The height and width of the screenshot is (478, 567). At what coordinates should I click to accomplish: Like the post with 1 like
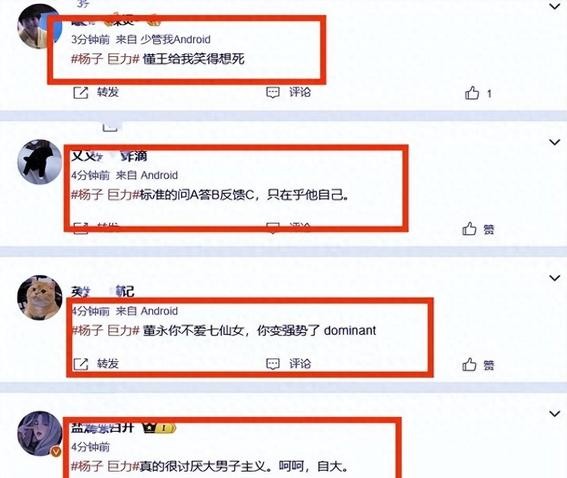coord(472,93)
